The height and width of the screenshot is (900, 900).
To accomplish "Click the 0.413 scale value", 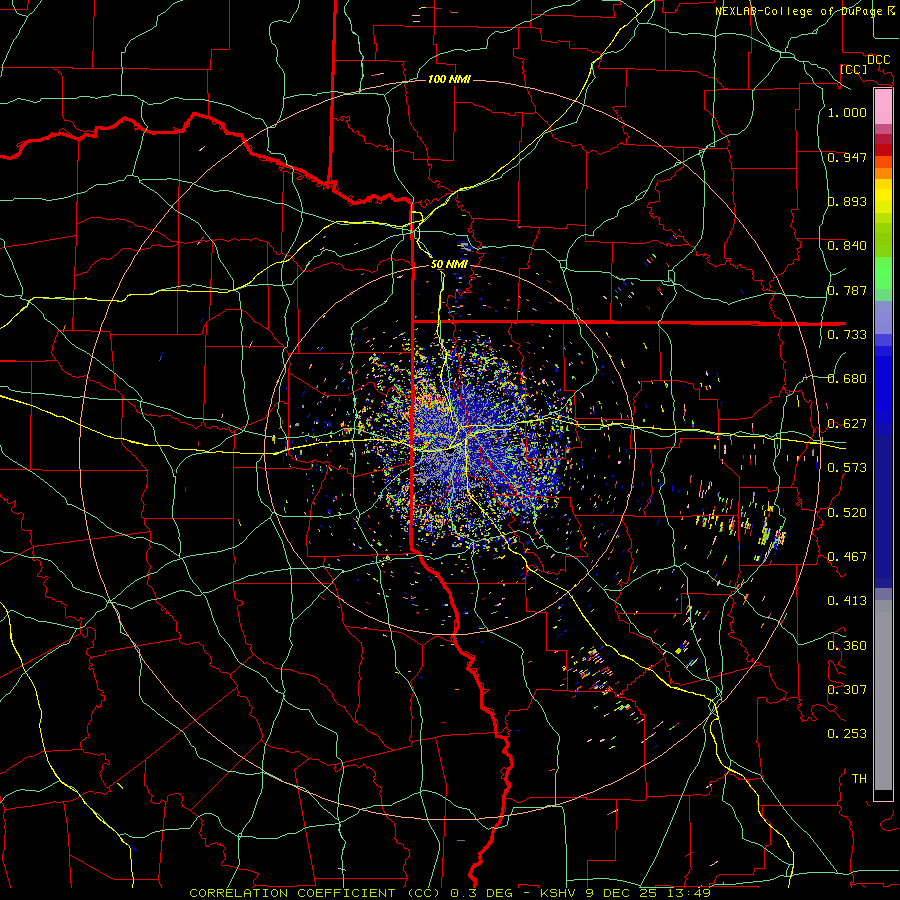I will coord(847,601).
